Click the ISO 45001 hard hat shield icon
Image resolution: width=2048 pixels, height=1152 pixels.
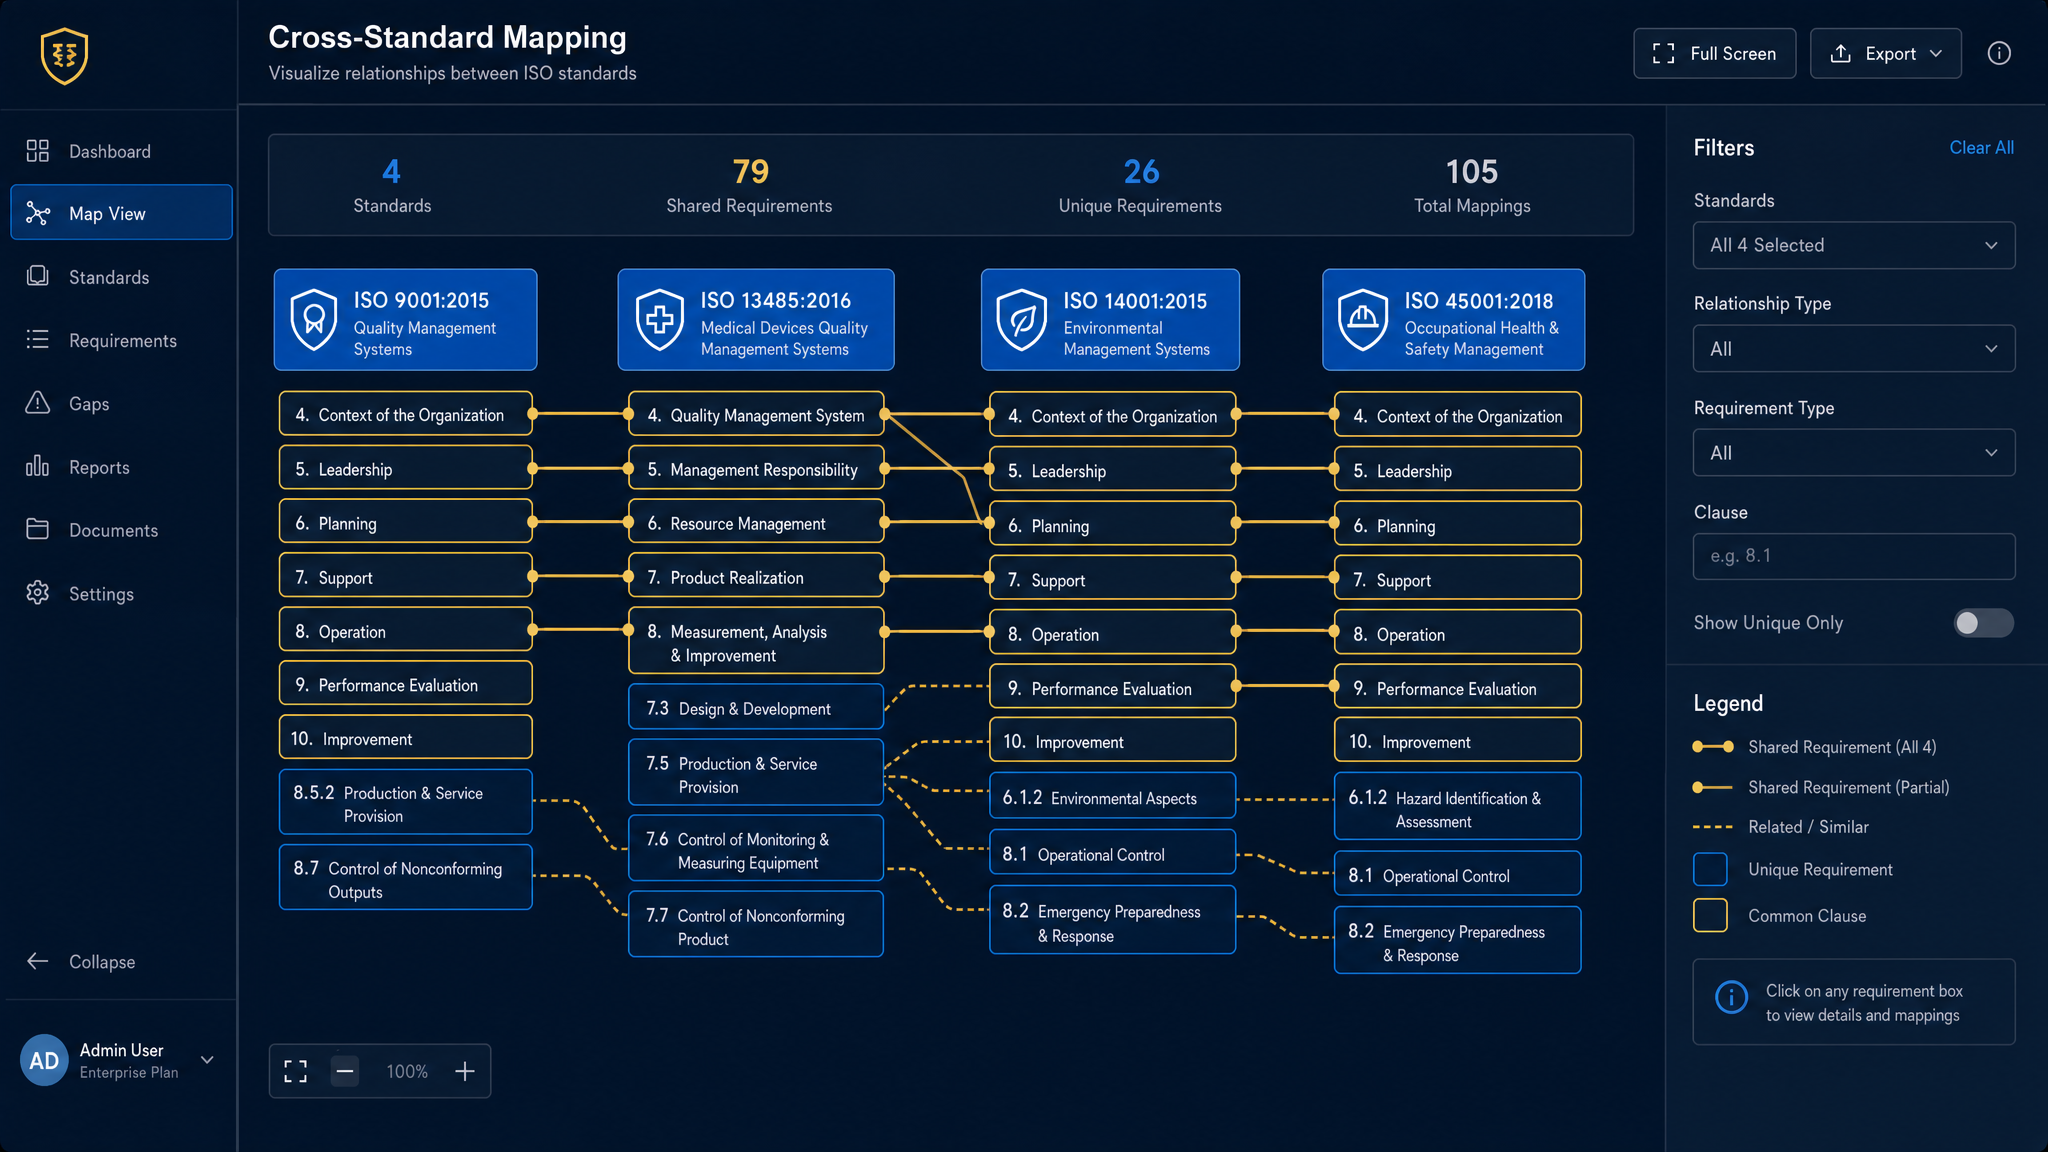point(1363,319)
